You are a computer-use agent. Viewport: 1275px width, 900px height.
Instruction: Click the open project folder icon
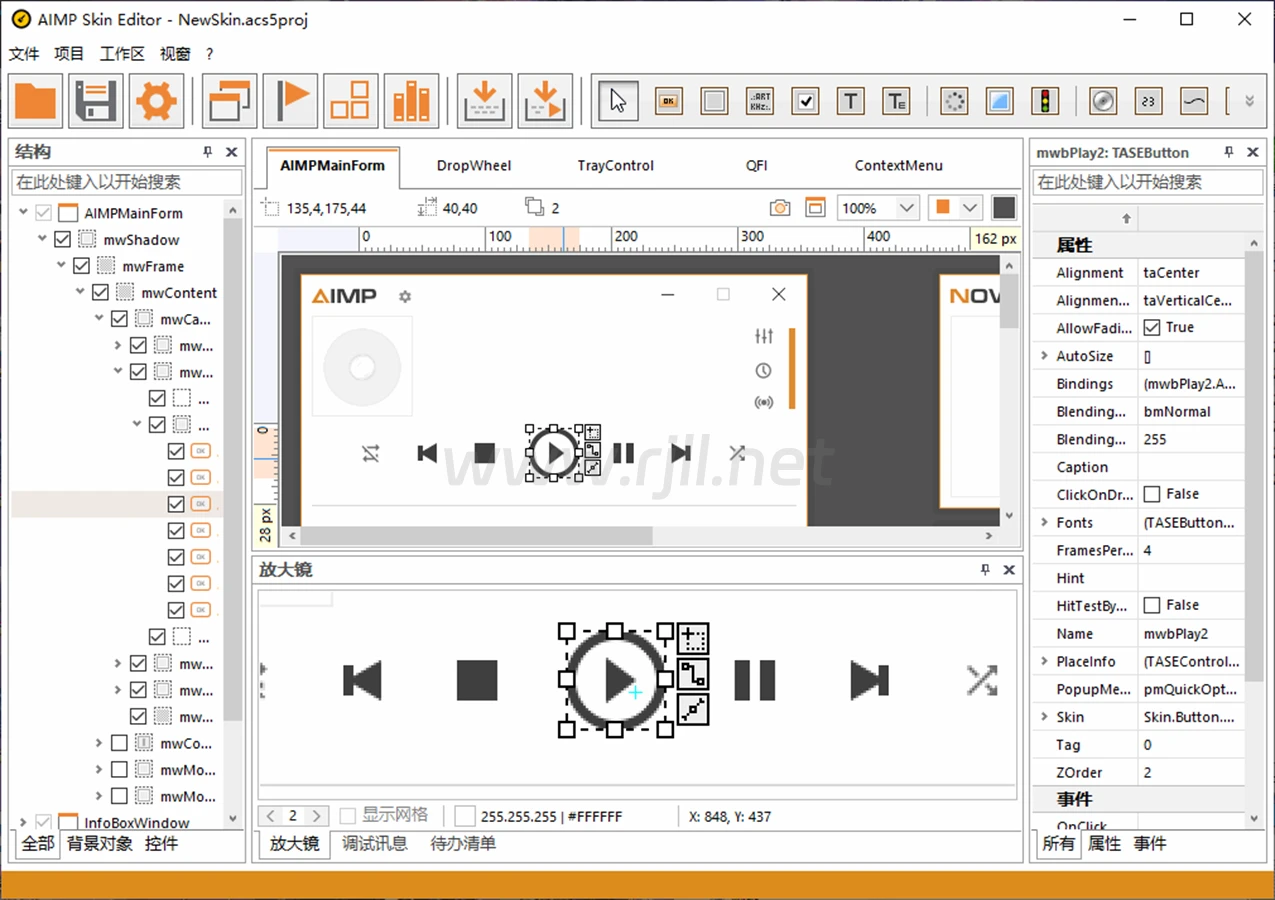[36, 101]
